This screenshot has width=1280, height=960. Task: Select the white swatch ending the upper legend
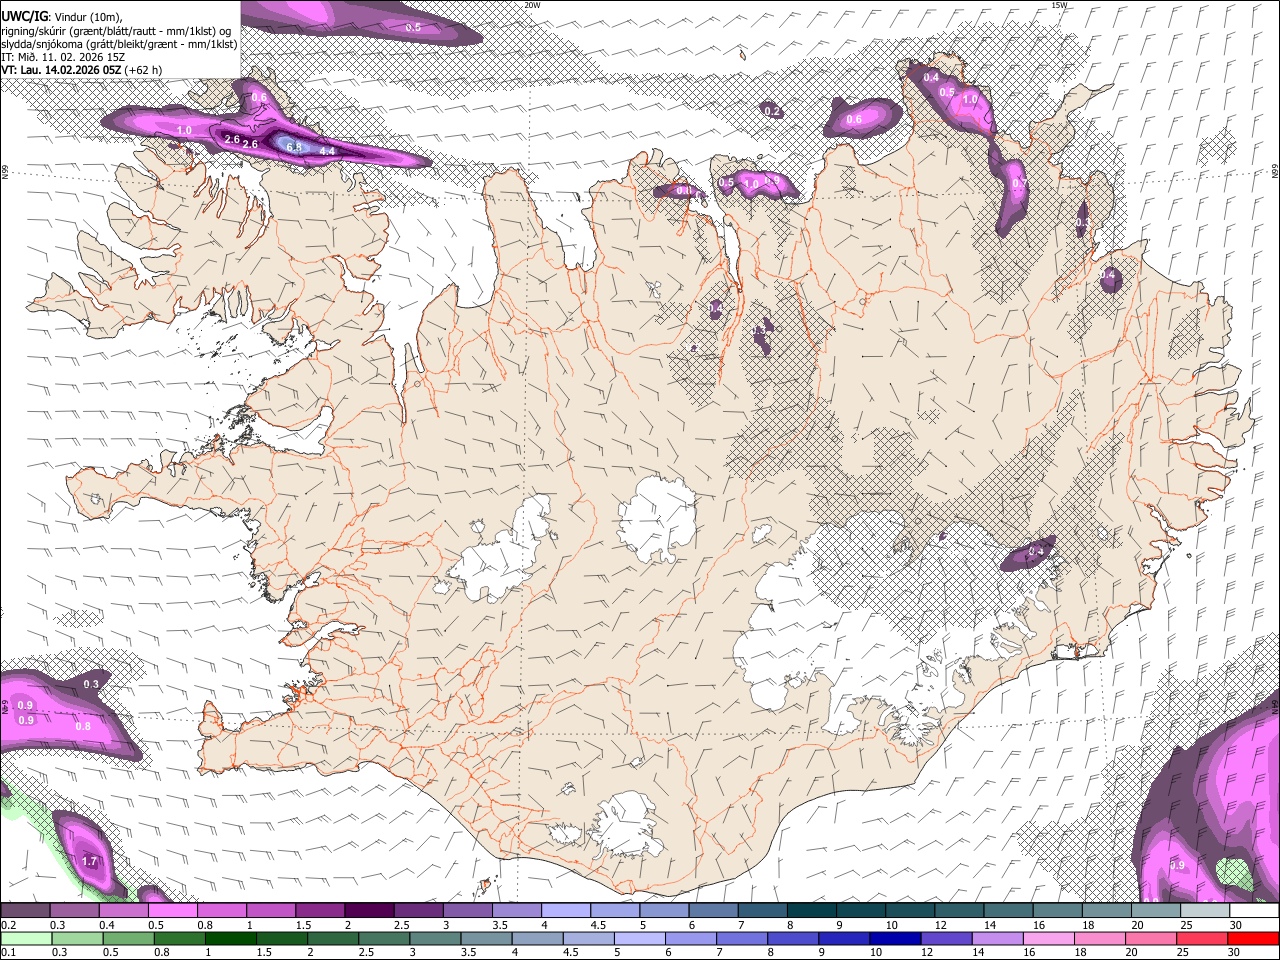tap(1253, 911)
